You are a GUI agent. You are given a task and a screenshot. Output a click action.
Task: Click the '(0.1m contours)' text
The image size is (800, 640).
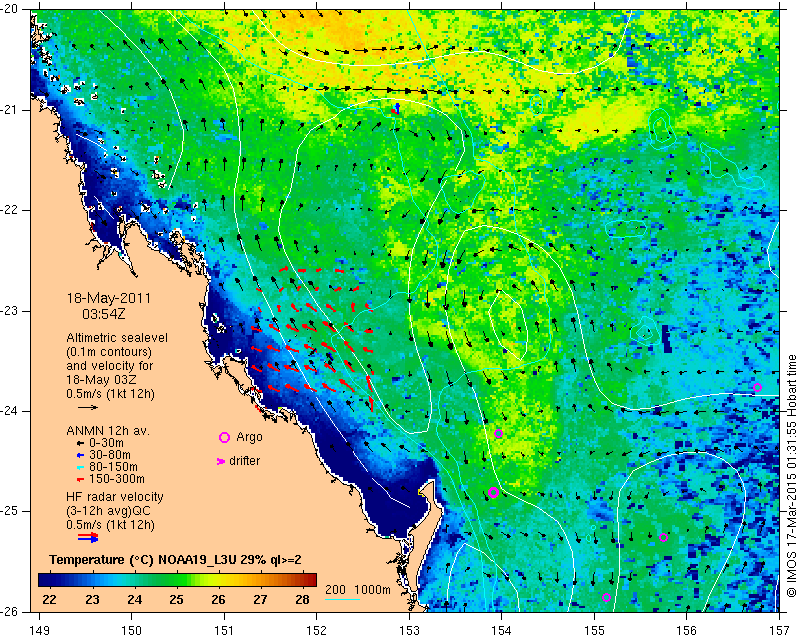pos(109,352)
